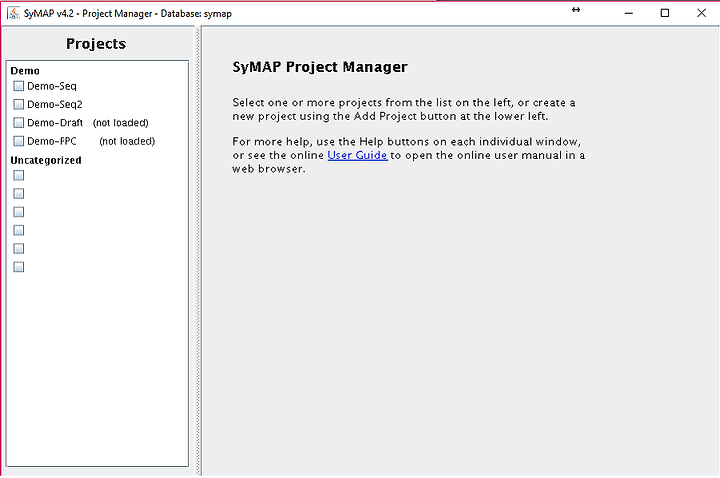
Task: Click the Demo category heading
Action: pos(25,71)
